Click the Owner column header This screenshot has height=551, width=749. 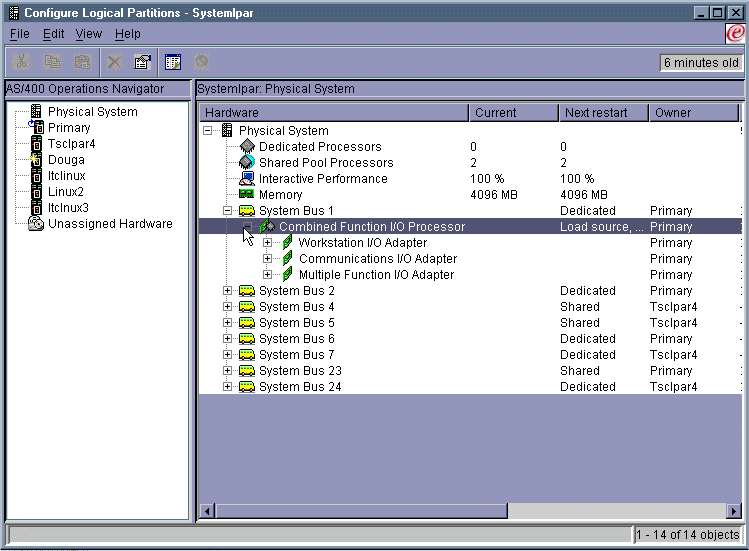694,113
